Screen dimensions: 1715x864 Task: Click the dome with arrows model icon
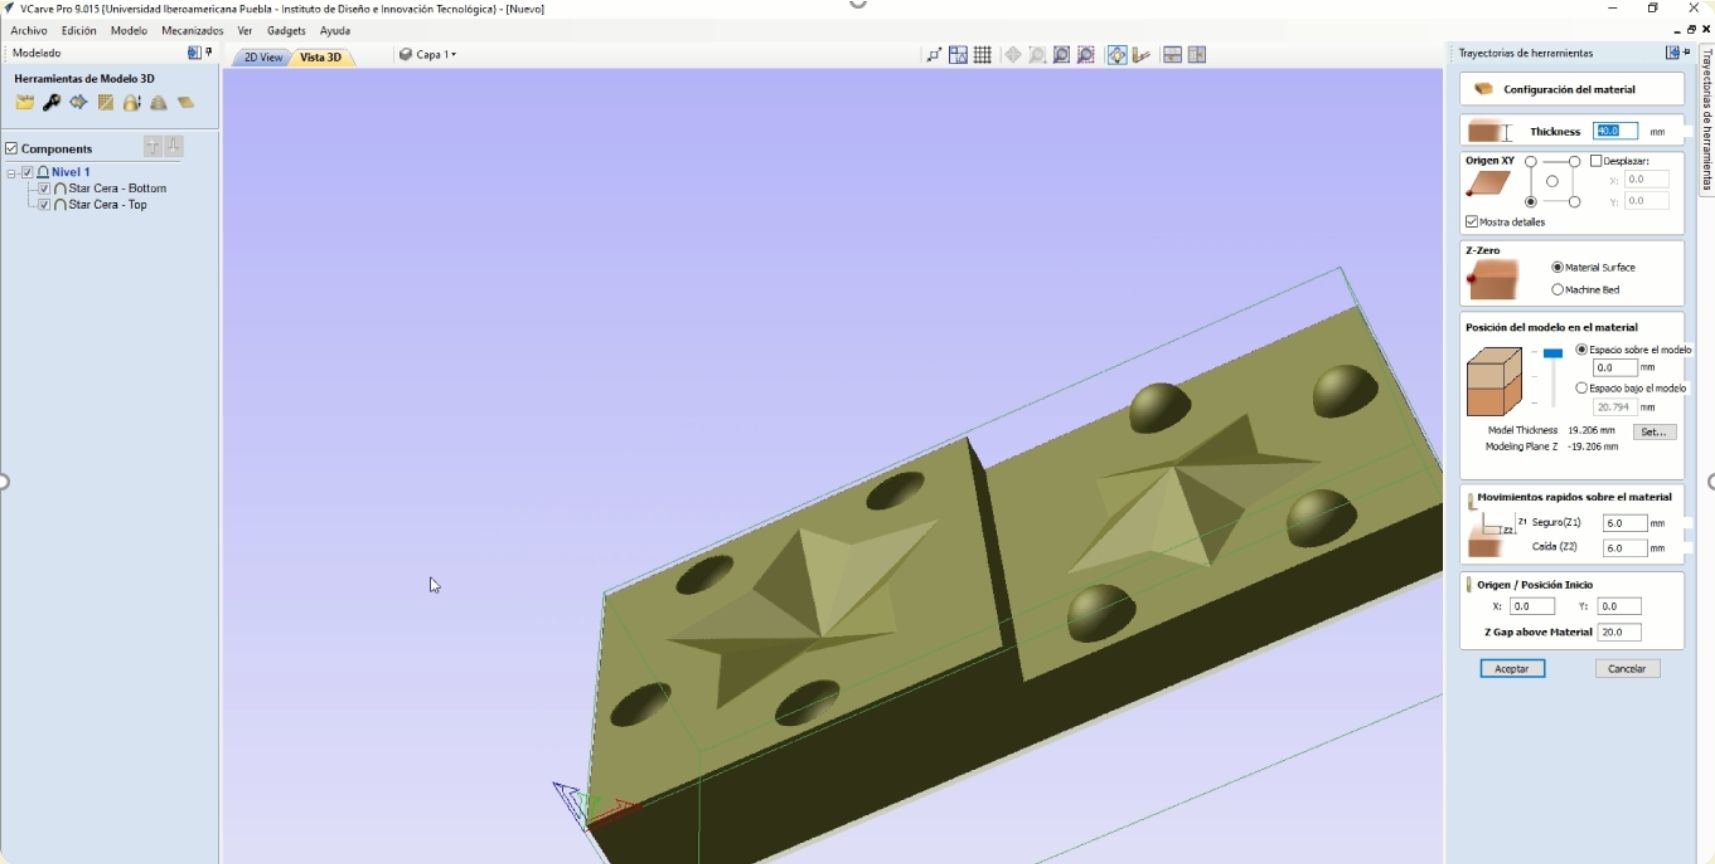click(x=132, y=102)
